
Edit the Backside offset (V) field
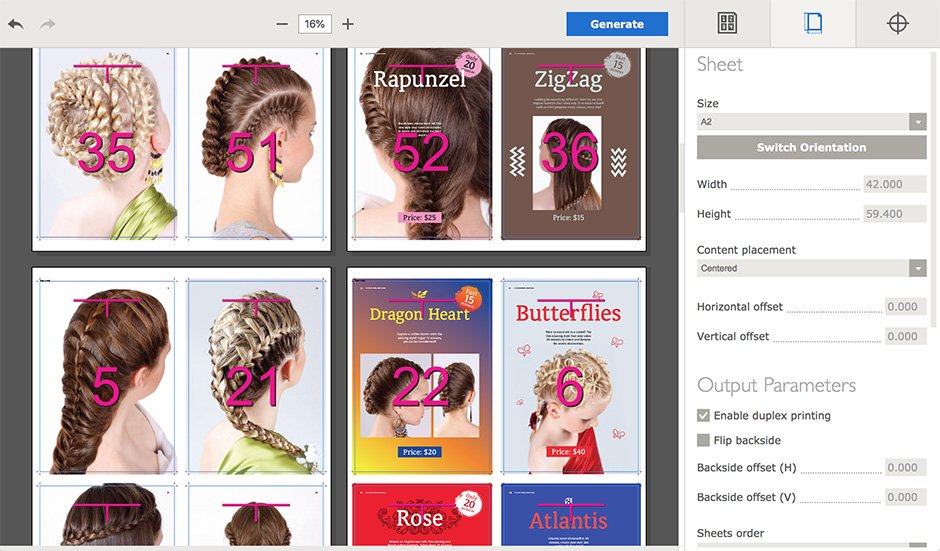[x=905, y=497]
